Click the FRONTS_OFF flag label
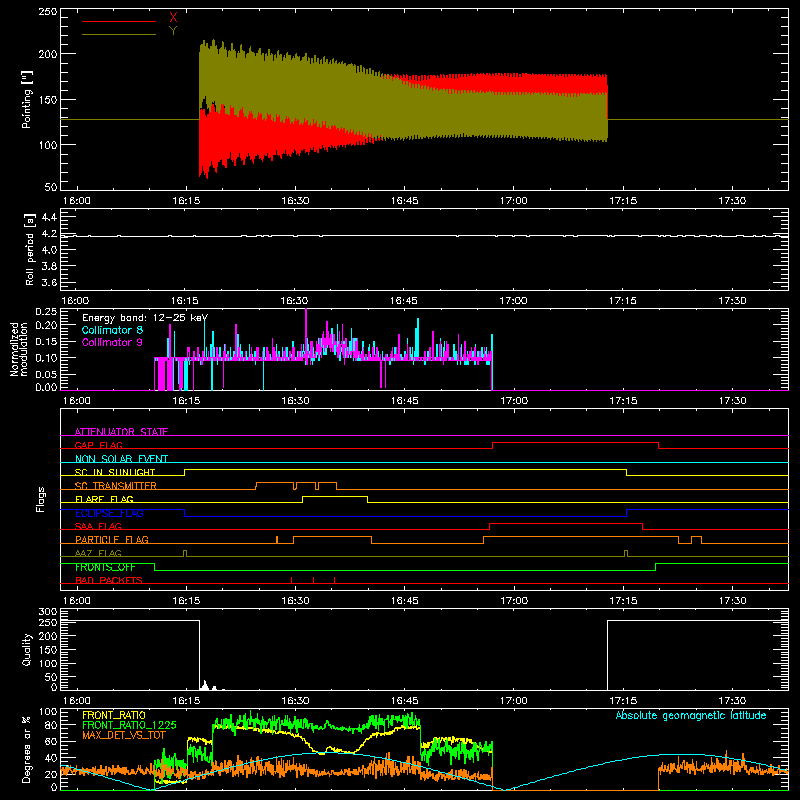The height and width of the screenshot is (800, 800). click(105, 567)
